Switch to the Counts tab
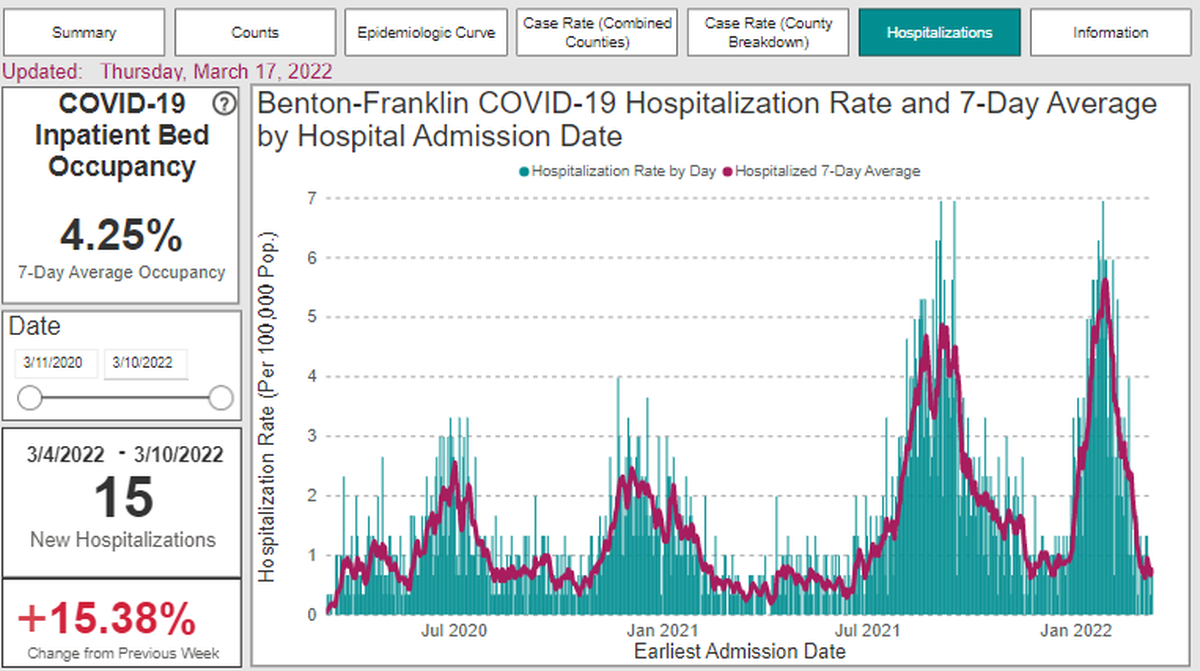Viewport: 1200px width, 671px height. pyautogui.click(x=255, y=33)
